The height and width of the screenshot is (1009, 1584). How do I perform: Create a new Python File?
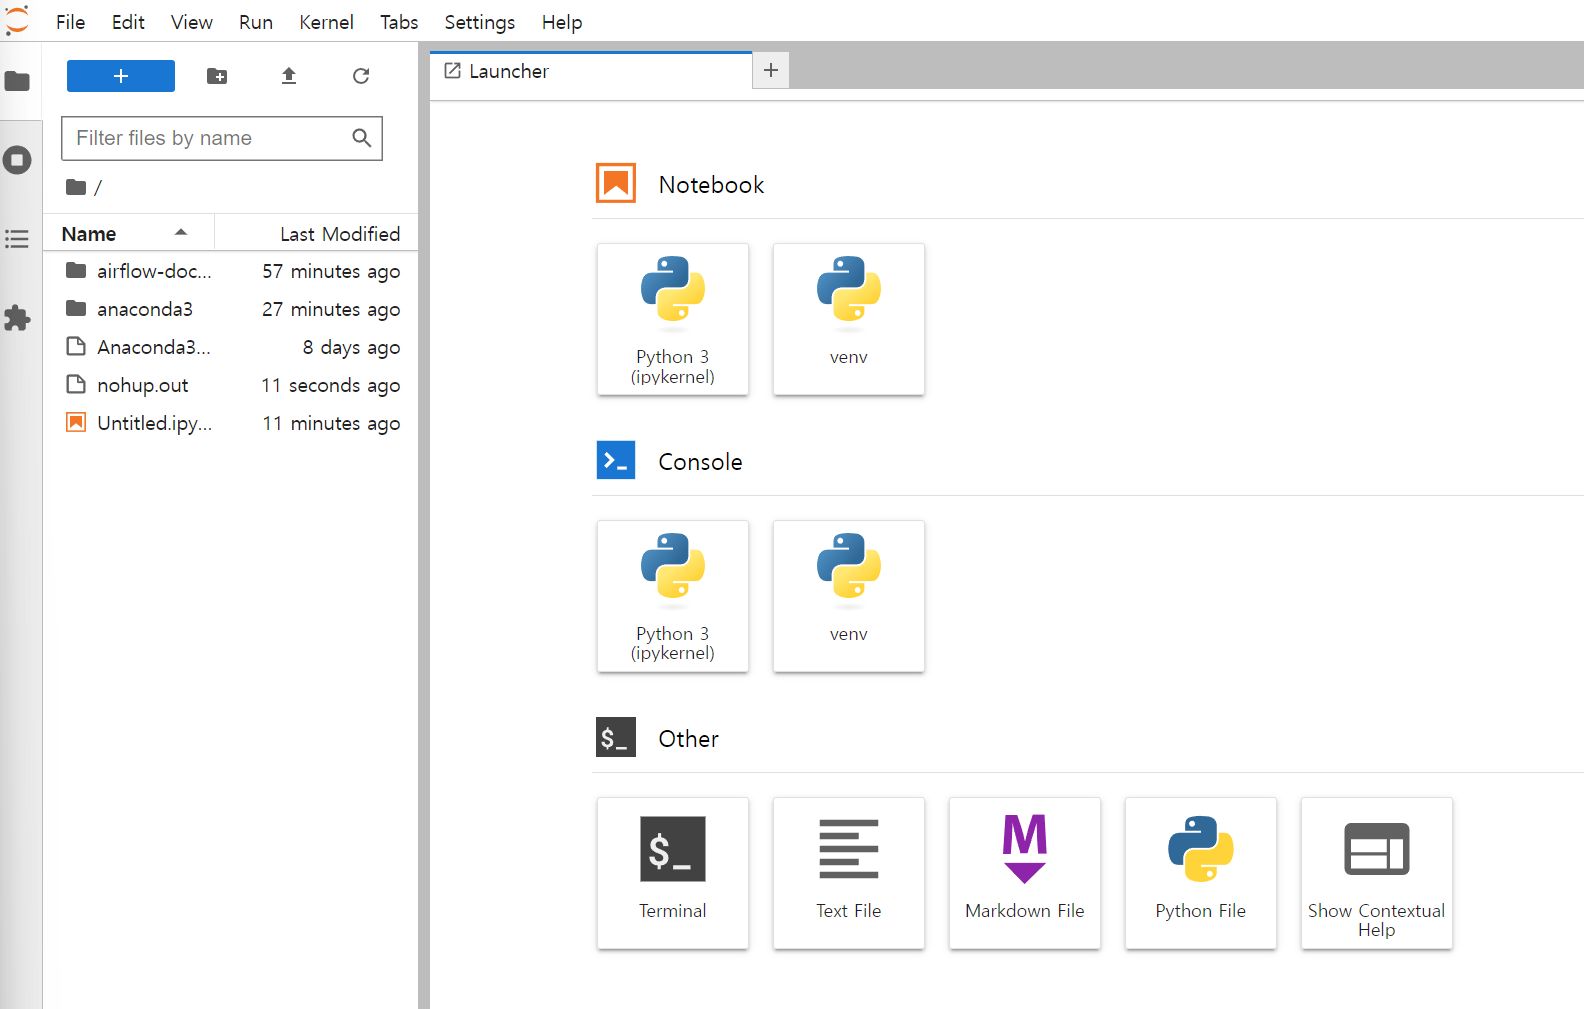[1201, 873]
